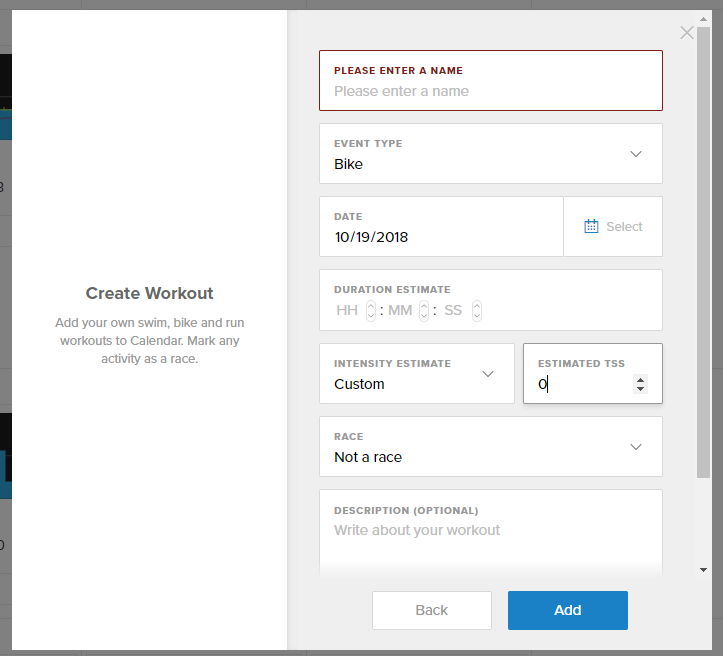Increase the Estimated TSS value
Viewport: 723px width, 656px height.
pos(640,380)
